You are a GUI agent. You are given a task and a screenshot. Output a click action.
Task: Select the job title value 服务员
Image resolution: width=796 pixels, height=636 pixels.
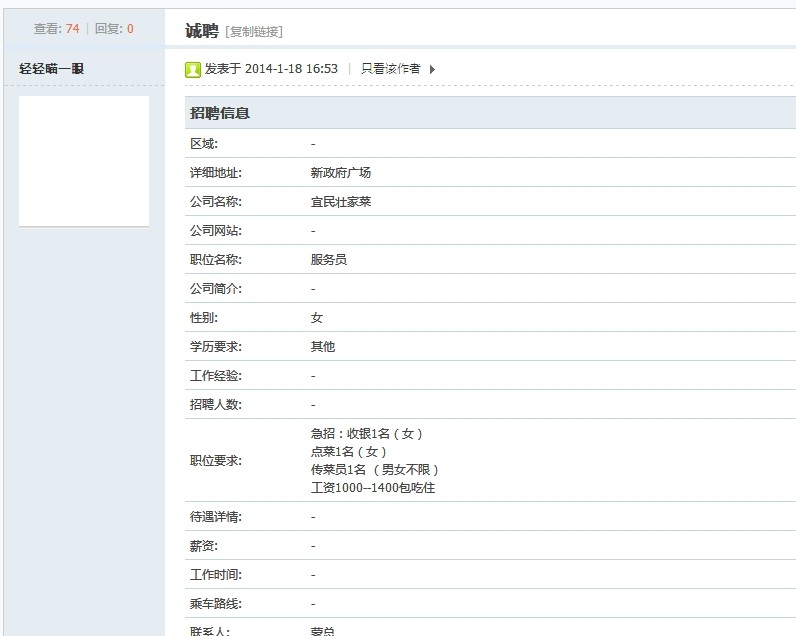pos(328,259)
